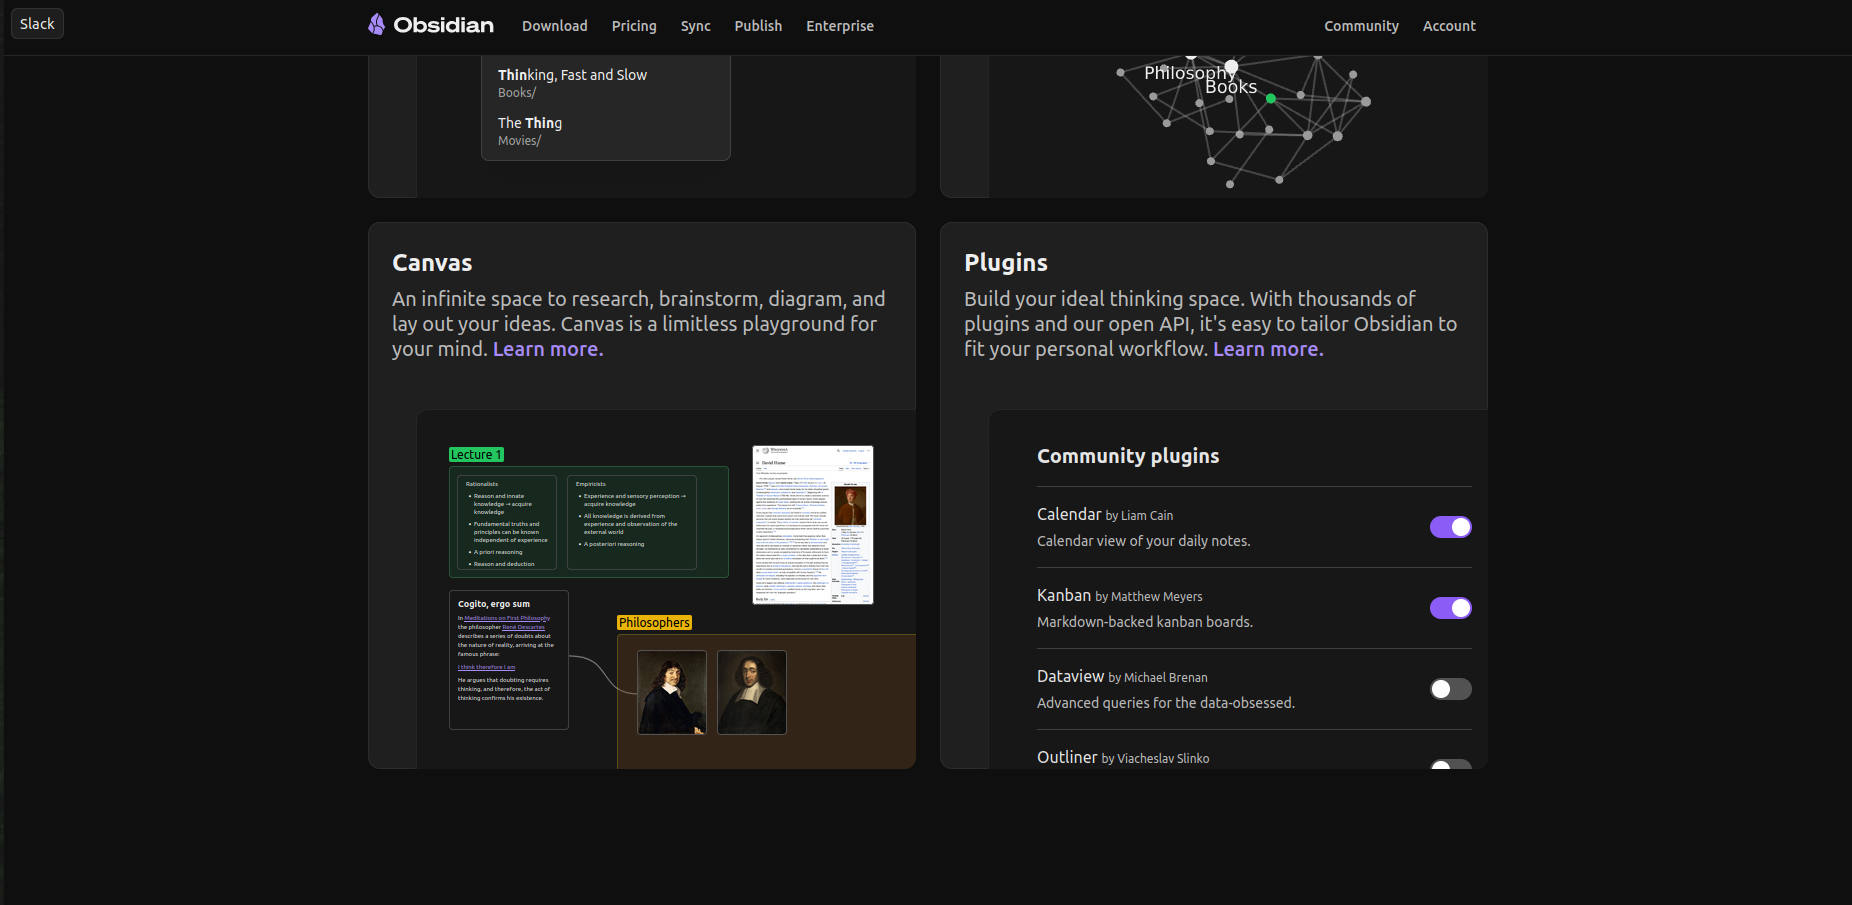Enable the Dataview plugin toggle
The width and height of the screenshot is (1852, 905).
pos(1450,689)
